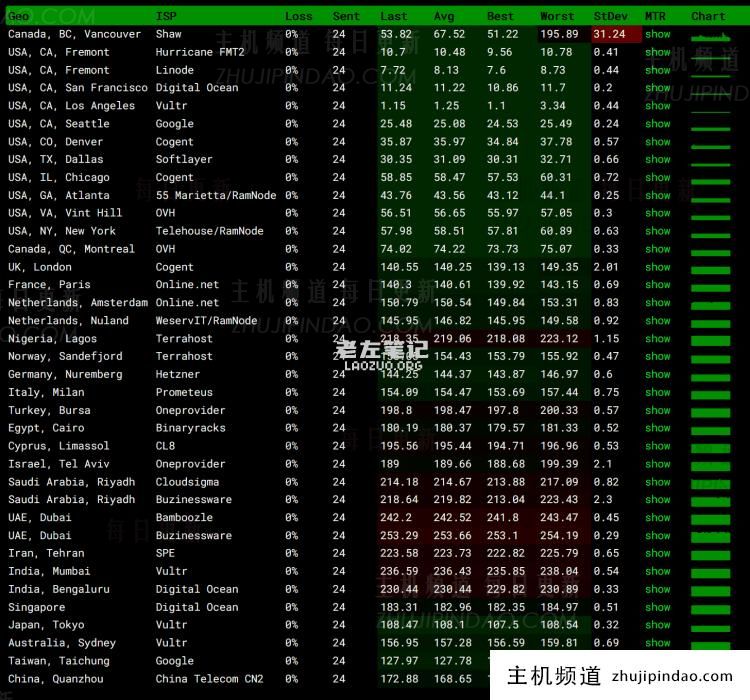Sort by the Loss column header

[298, 16]
